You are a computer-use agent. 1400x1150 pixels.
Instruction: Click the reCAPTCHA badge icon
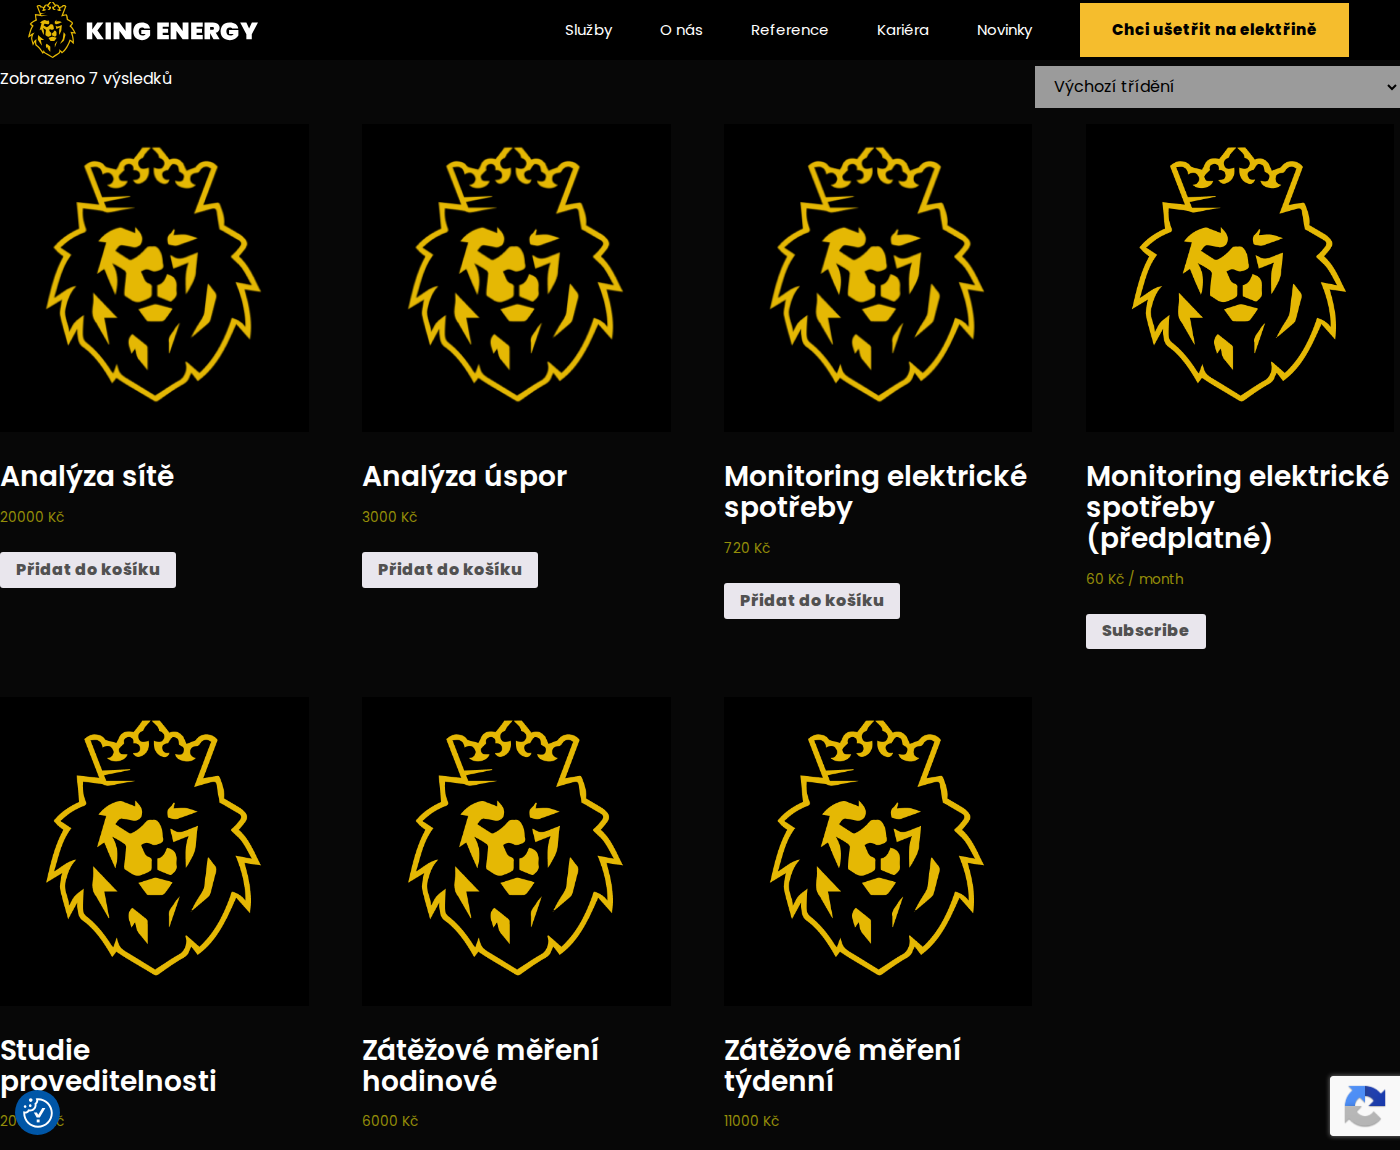(x=1365, y=1106)
